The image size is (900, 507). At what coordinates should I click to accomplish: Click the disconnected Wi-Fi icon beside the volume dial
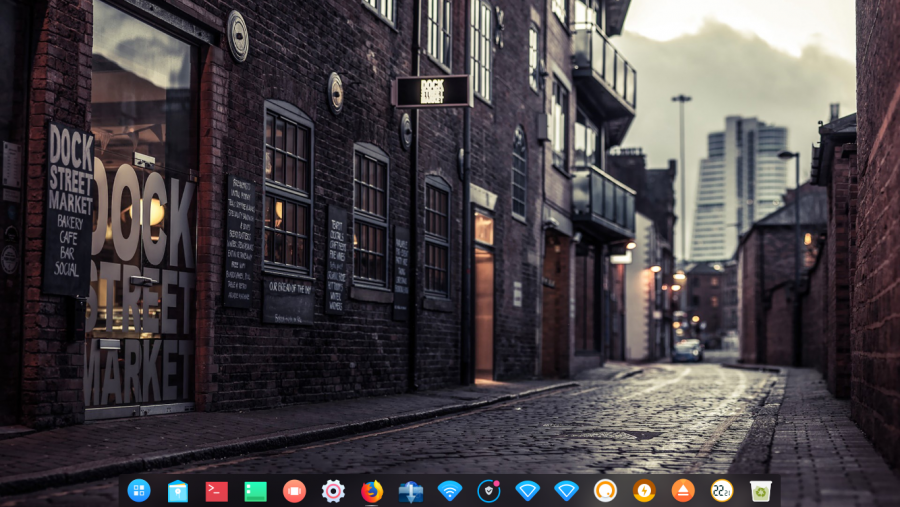(567, 491)
